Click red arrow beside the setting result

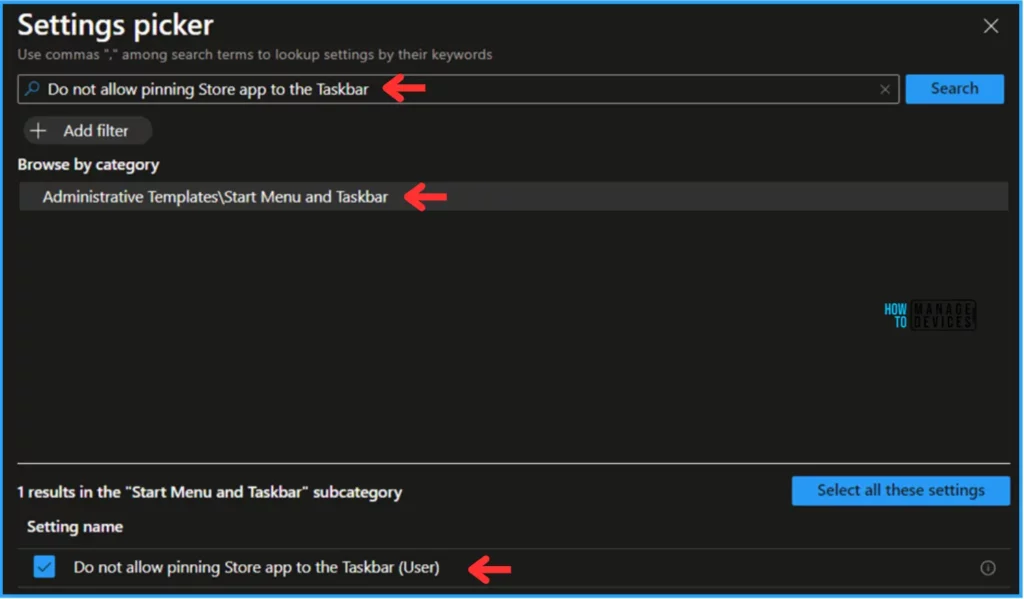490,569
